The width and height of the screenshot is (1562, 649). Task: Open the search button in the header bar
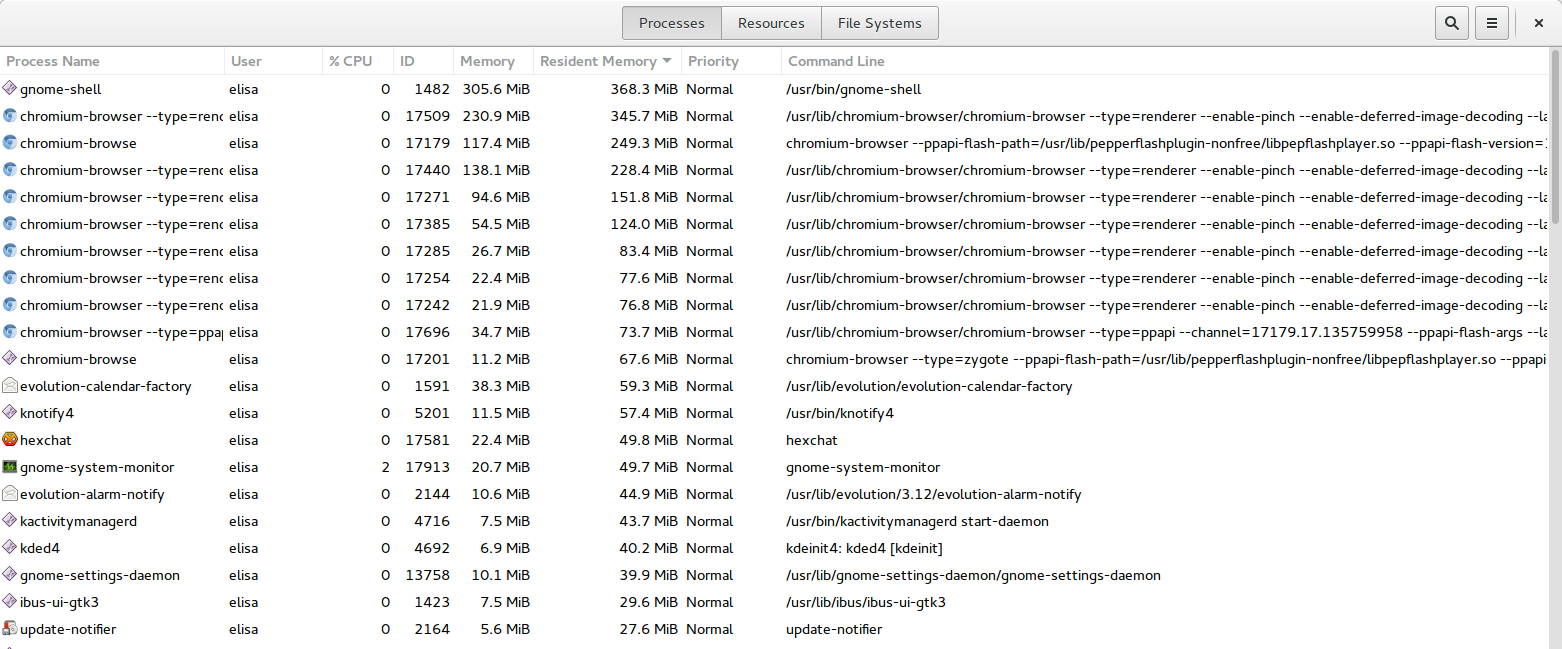tap(1451, 23)
